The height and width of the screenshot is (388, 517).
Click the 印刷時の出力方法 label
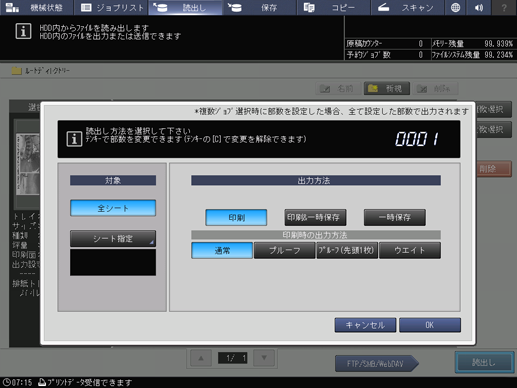pos(316,235)
